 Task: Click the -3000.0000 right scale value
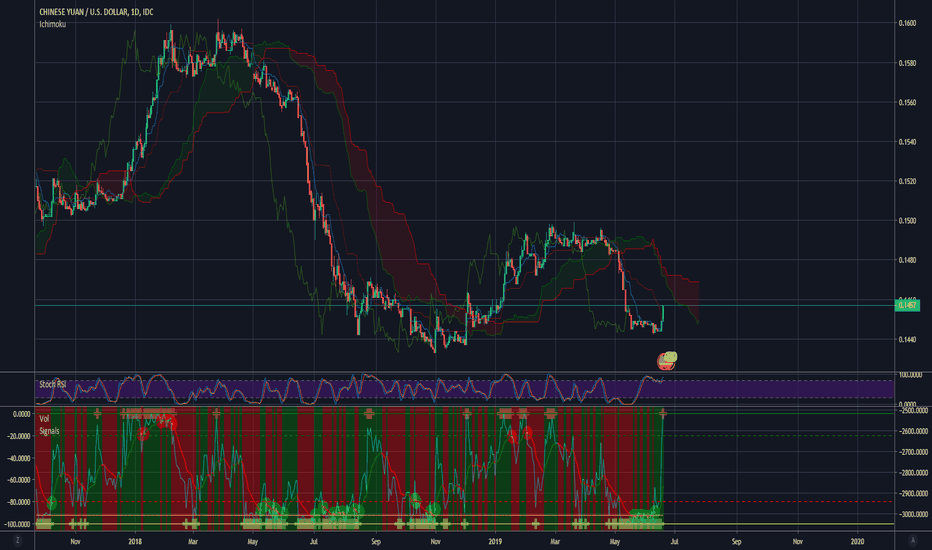(913, 514)
